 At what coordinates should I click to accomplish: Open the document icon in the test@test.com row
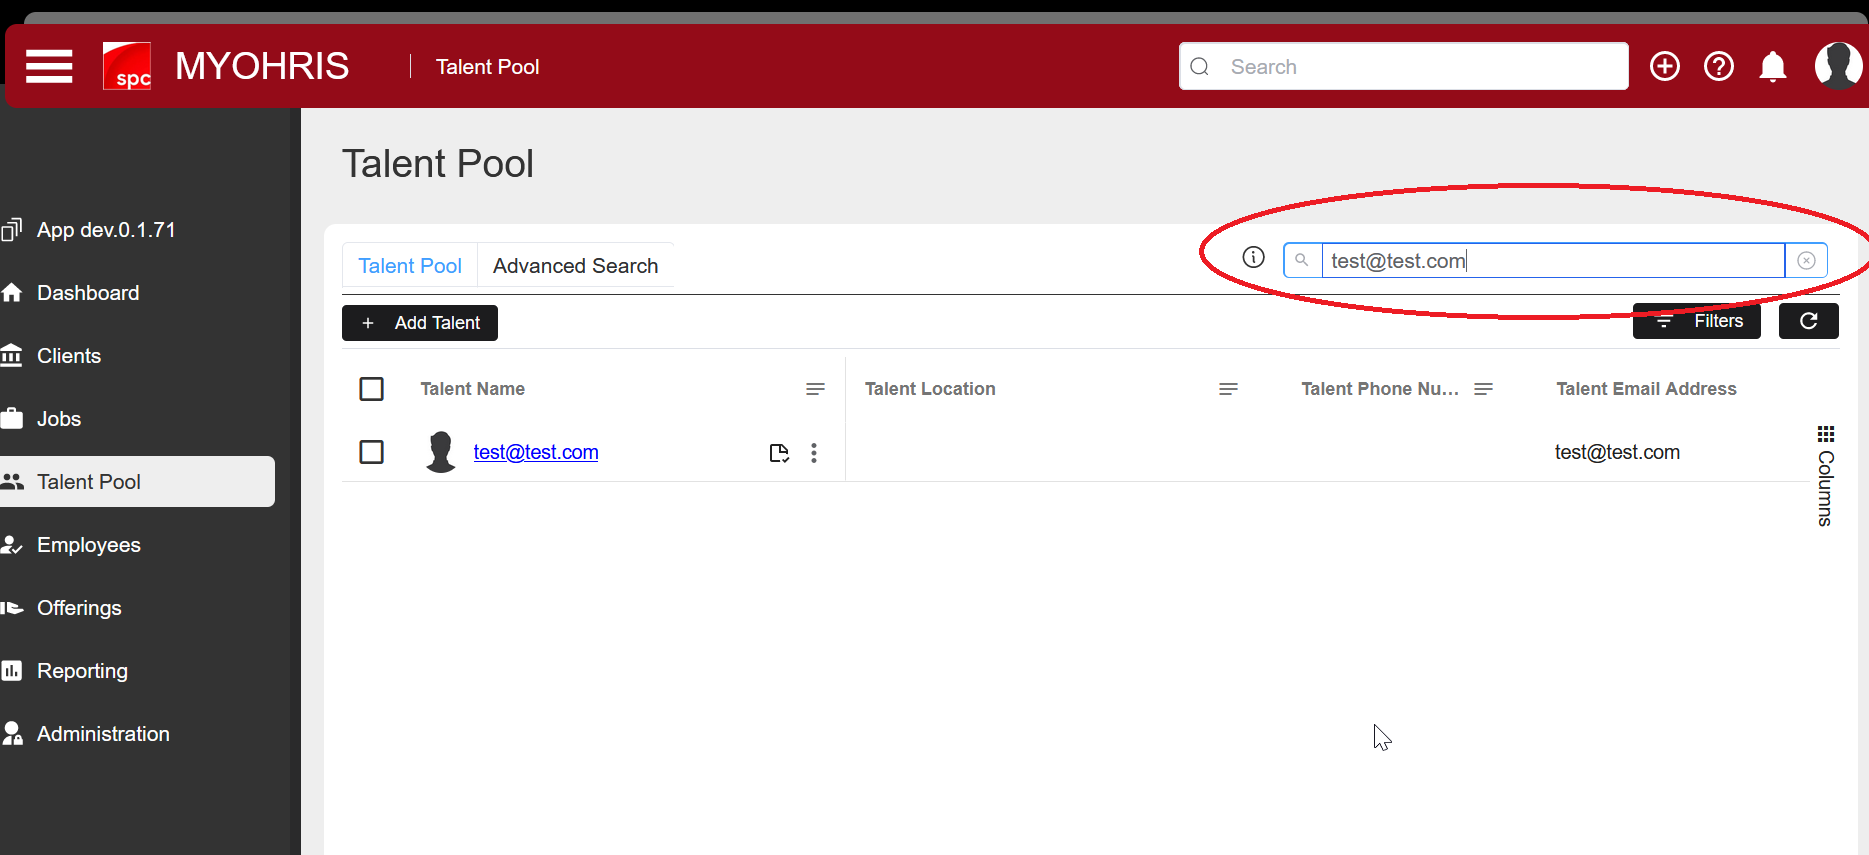779,453
